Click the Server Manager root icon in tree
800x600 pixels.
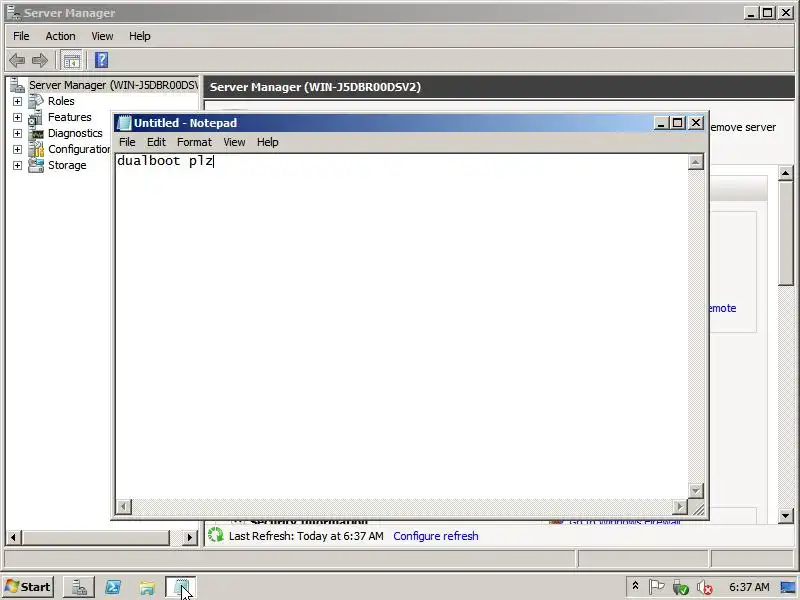17,85
